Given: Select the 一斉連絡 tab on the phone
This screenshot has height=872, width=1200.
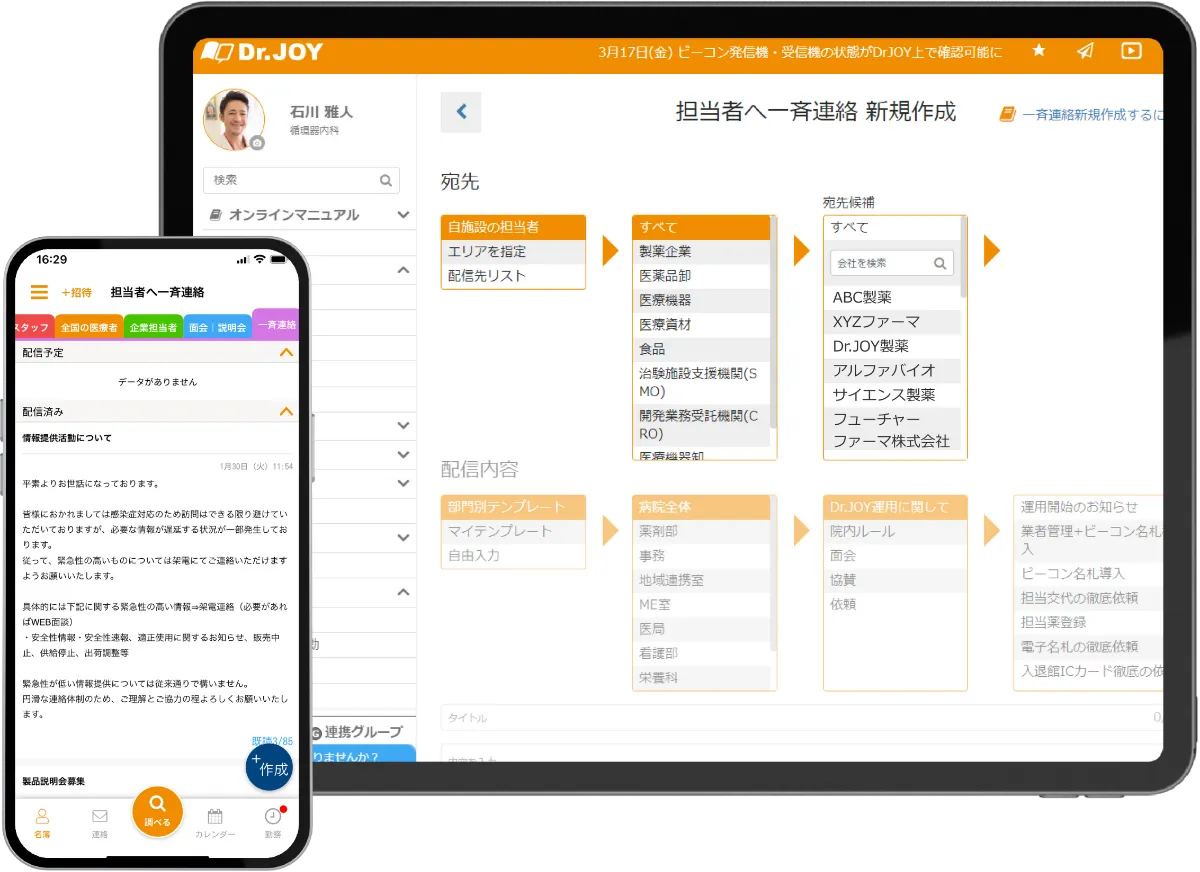Looking at the screenshot, I should point(276,324).
